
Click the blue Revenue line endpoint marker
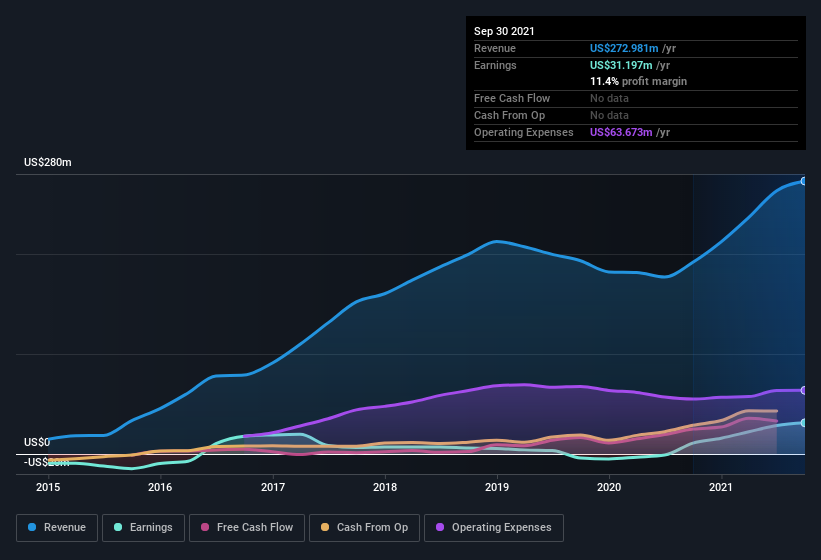coord(803,181)
